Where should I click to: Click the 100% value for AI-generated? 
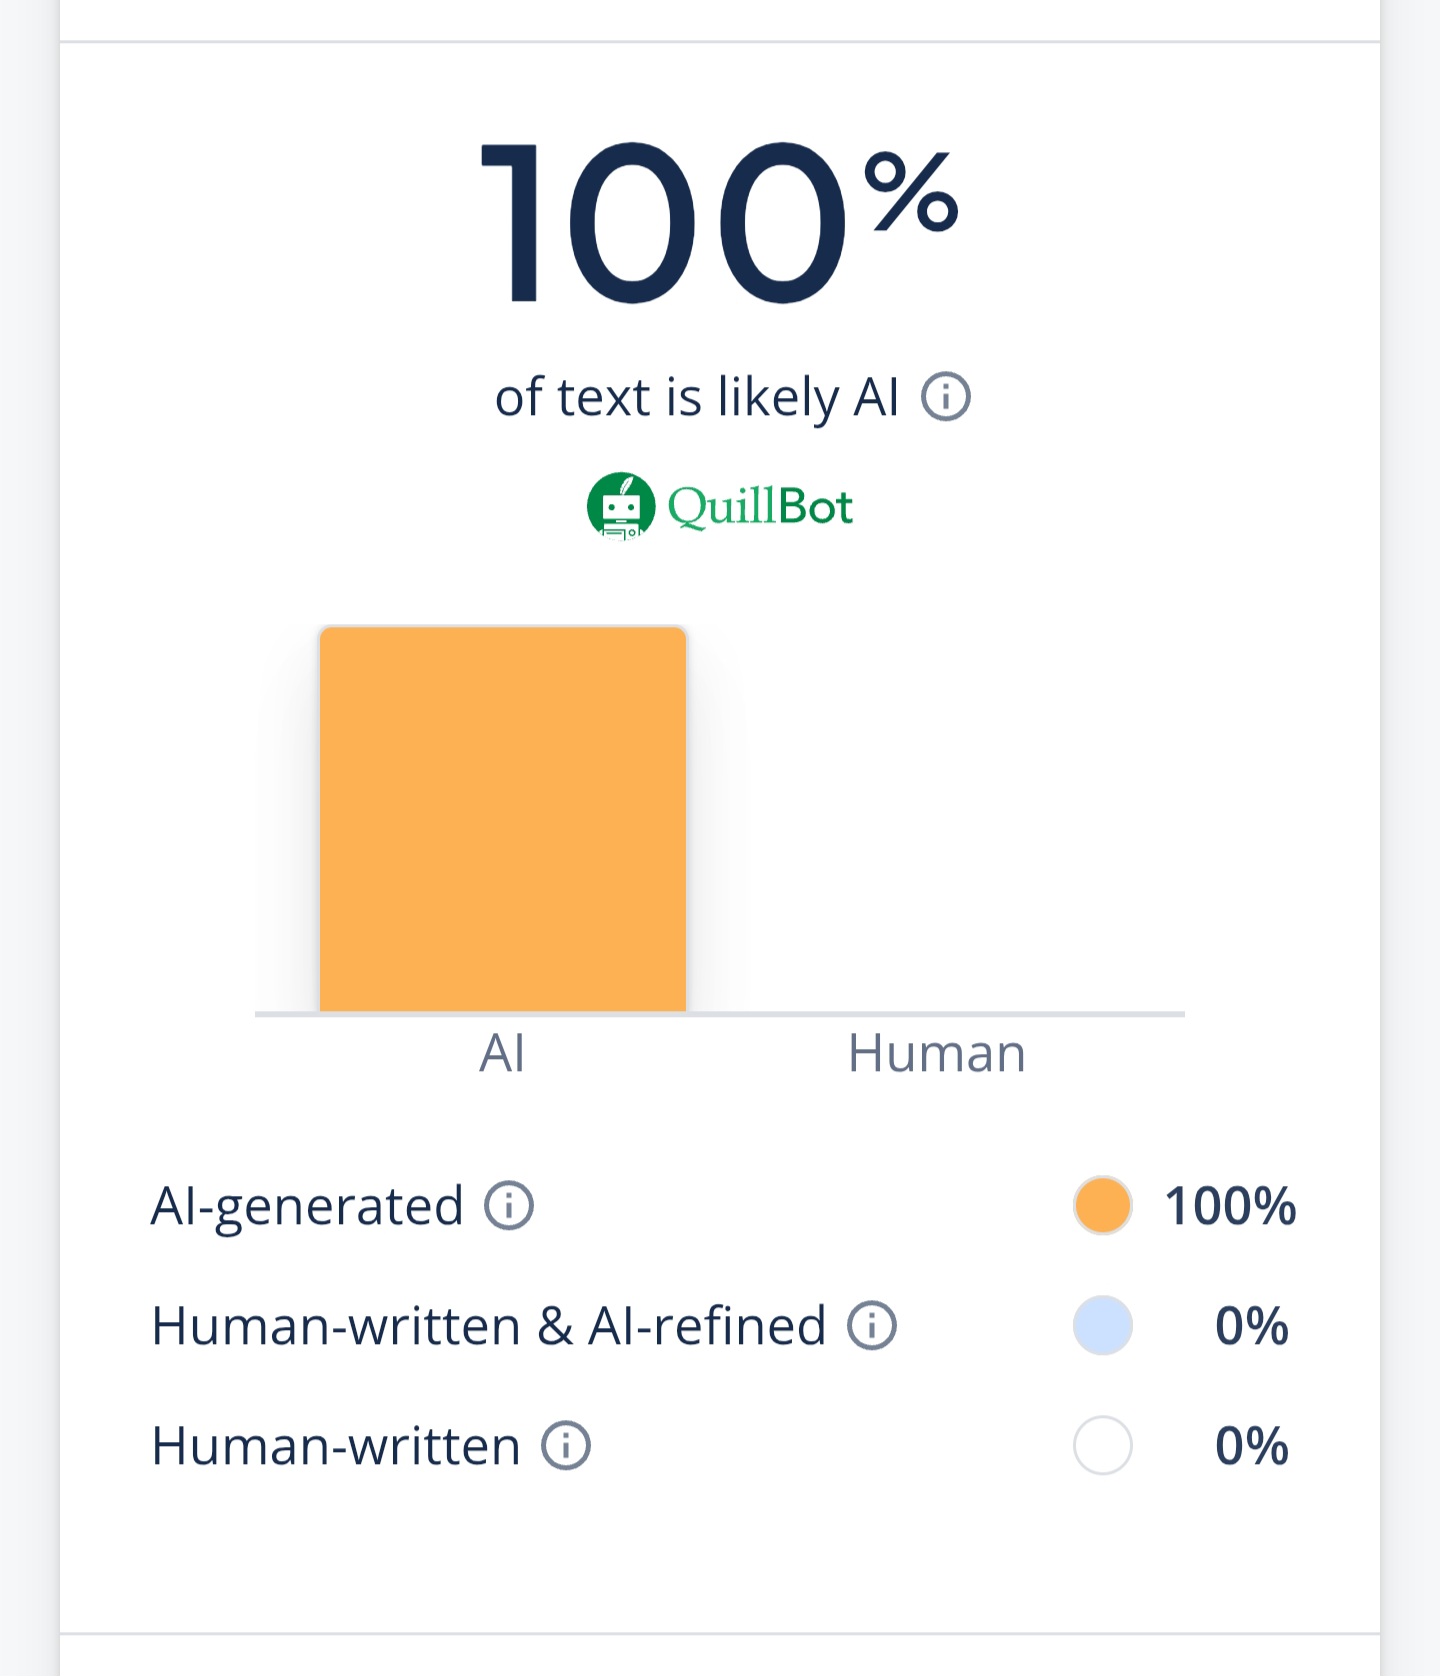tap(1230, 1205)
